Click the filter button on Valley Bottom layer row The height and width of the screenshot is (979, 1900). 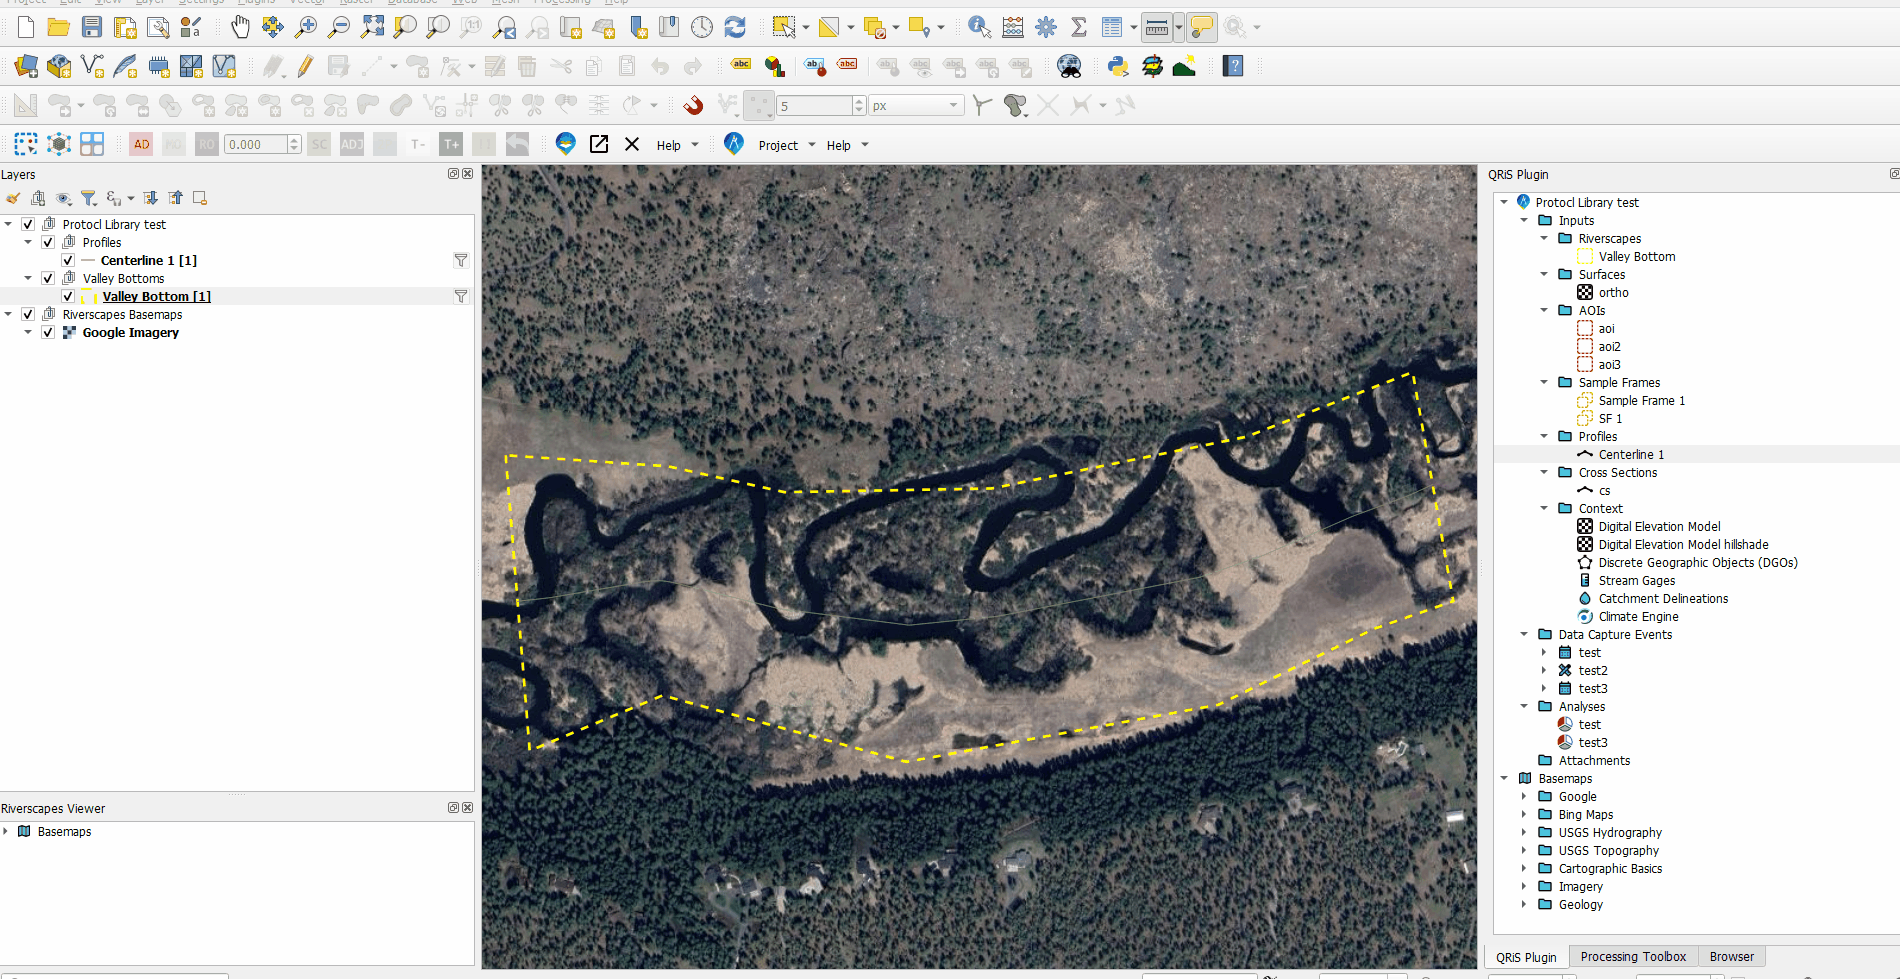point(461,297)
